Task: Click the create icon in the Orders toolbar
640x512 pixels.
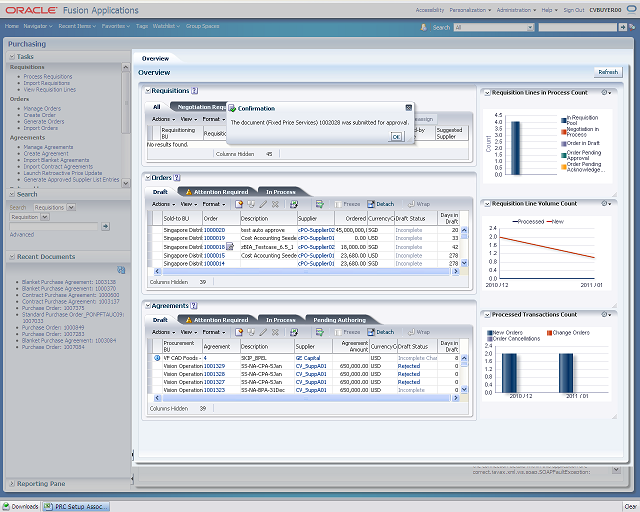Action: click(239, 204)
